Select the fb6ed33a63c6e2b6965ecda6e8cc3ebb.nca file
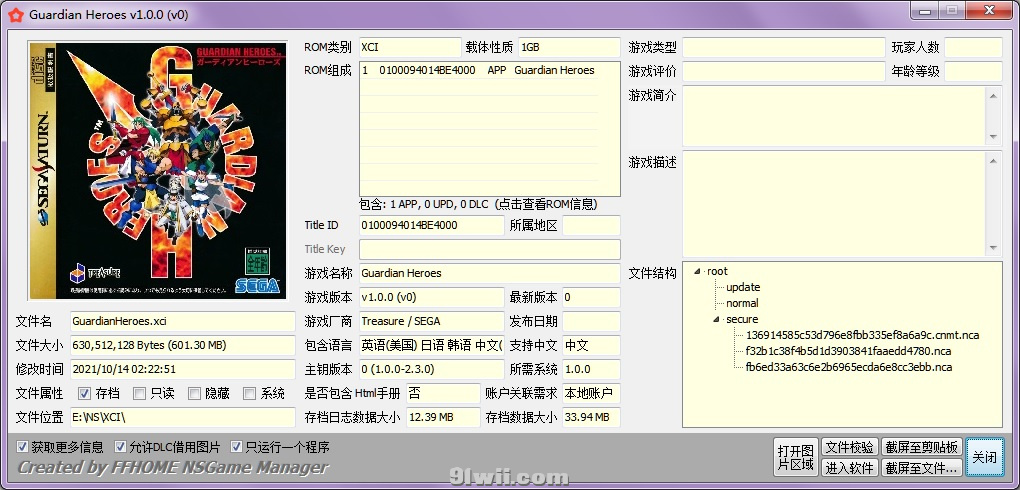The image size is (1020, 490). tap(848, 367)
